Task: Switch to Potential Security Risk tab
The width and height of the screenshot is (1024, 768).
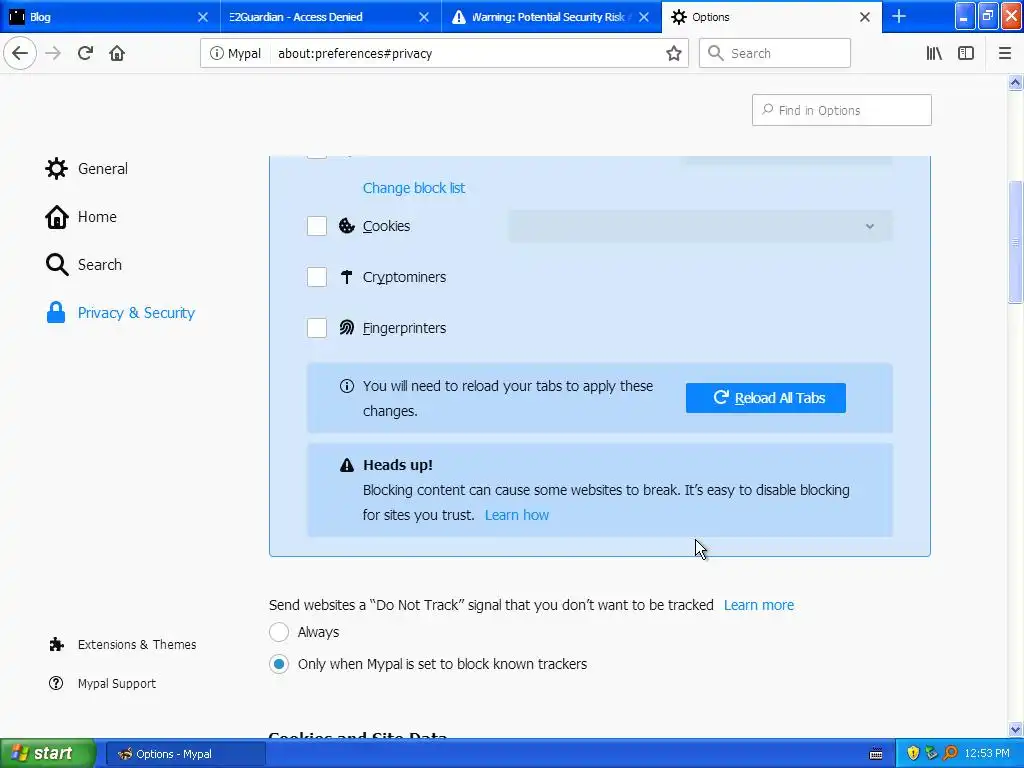Action: click(x=551, y=17)
